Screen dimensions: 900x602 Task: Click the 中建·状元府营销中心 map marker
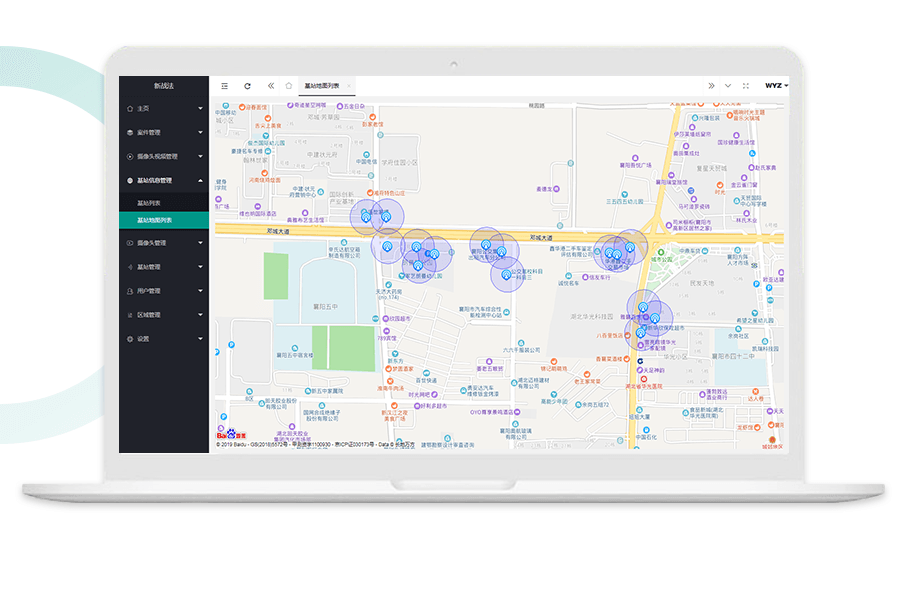321,192
